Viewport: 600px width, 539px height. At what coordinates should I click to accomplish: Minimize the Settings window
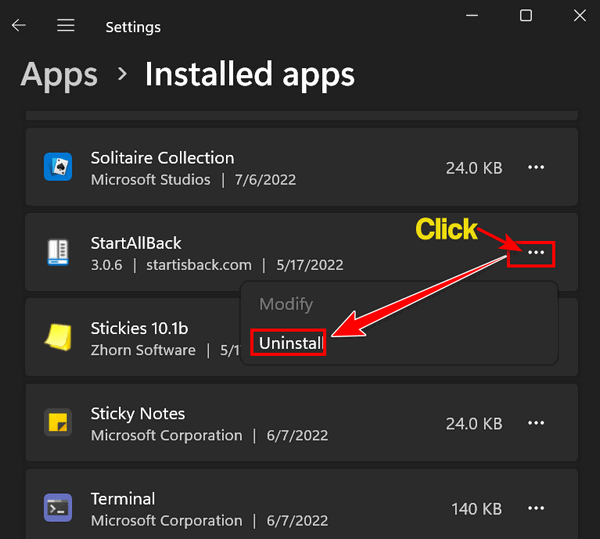point(472,16)
